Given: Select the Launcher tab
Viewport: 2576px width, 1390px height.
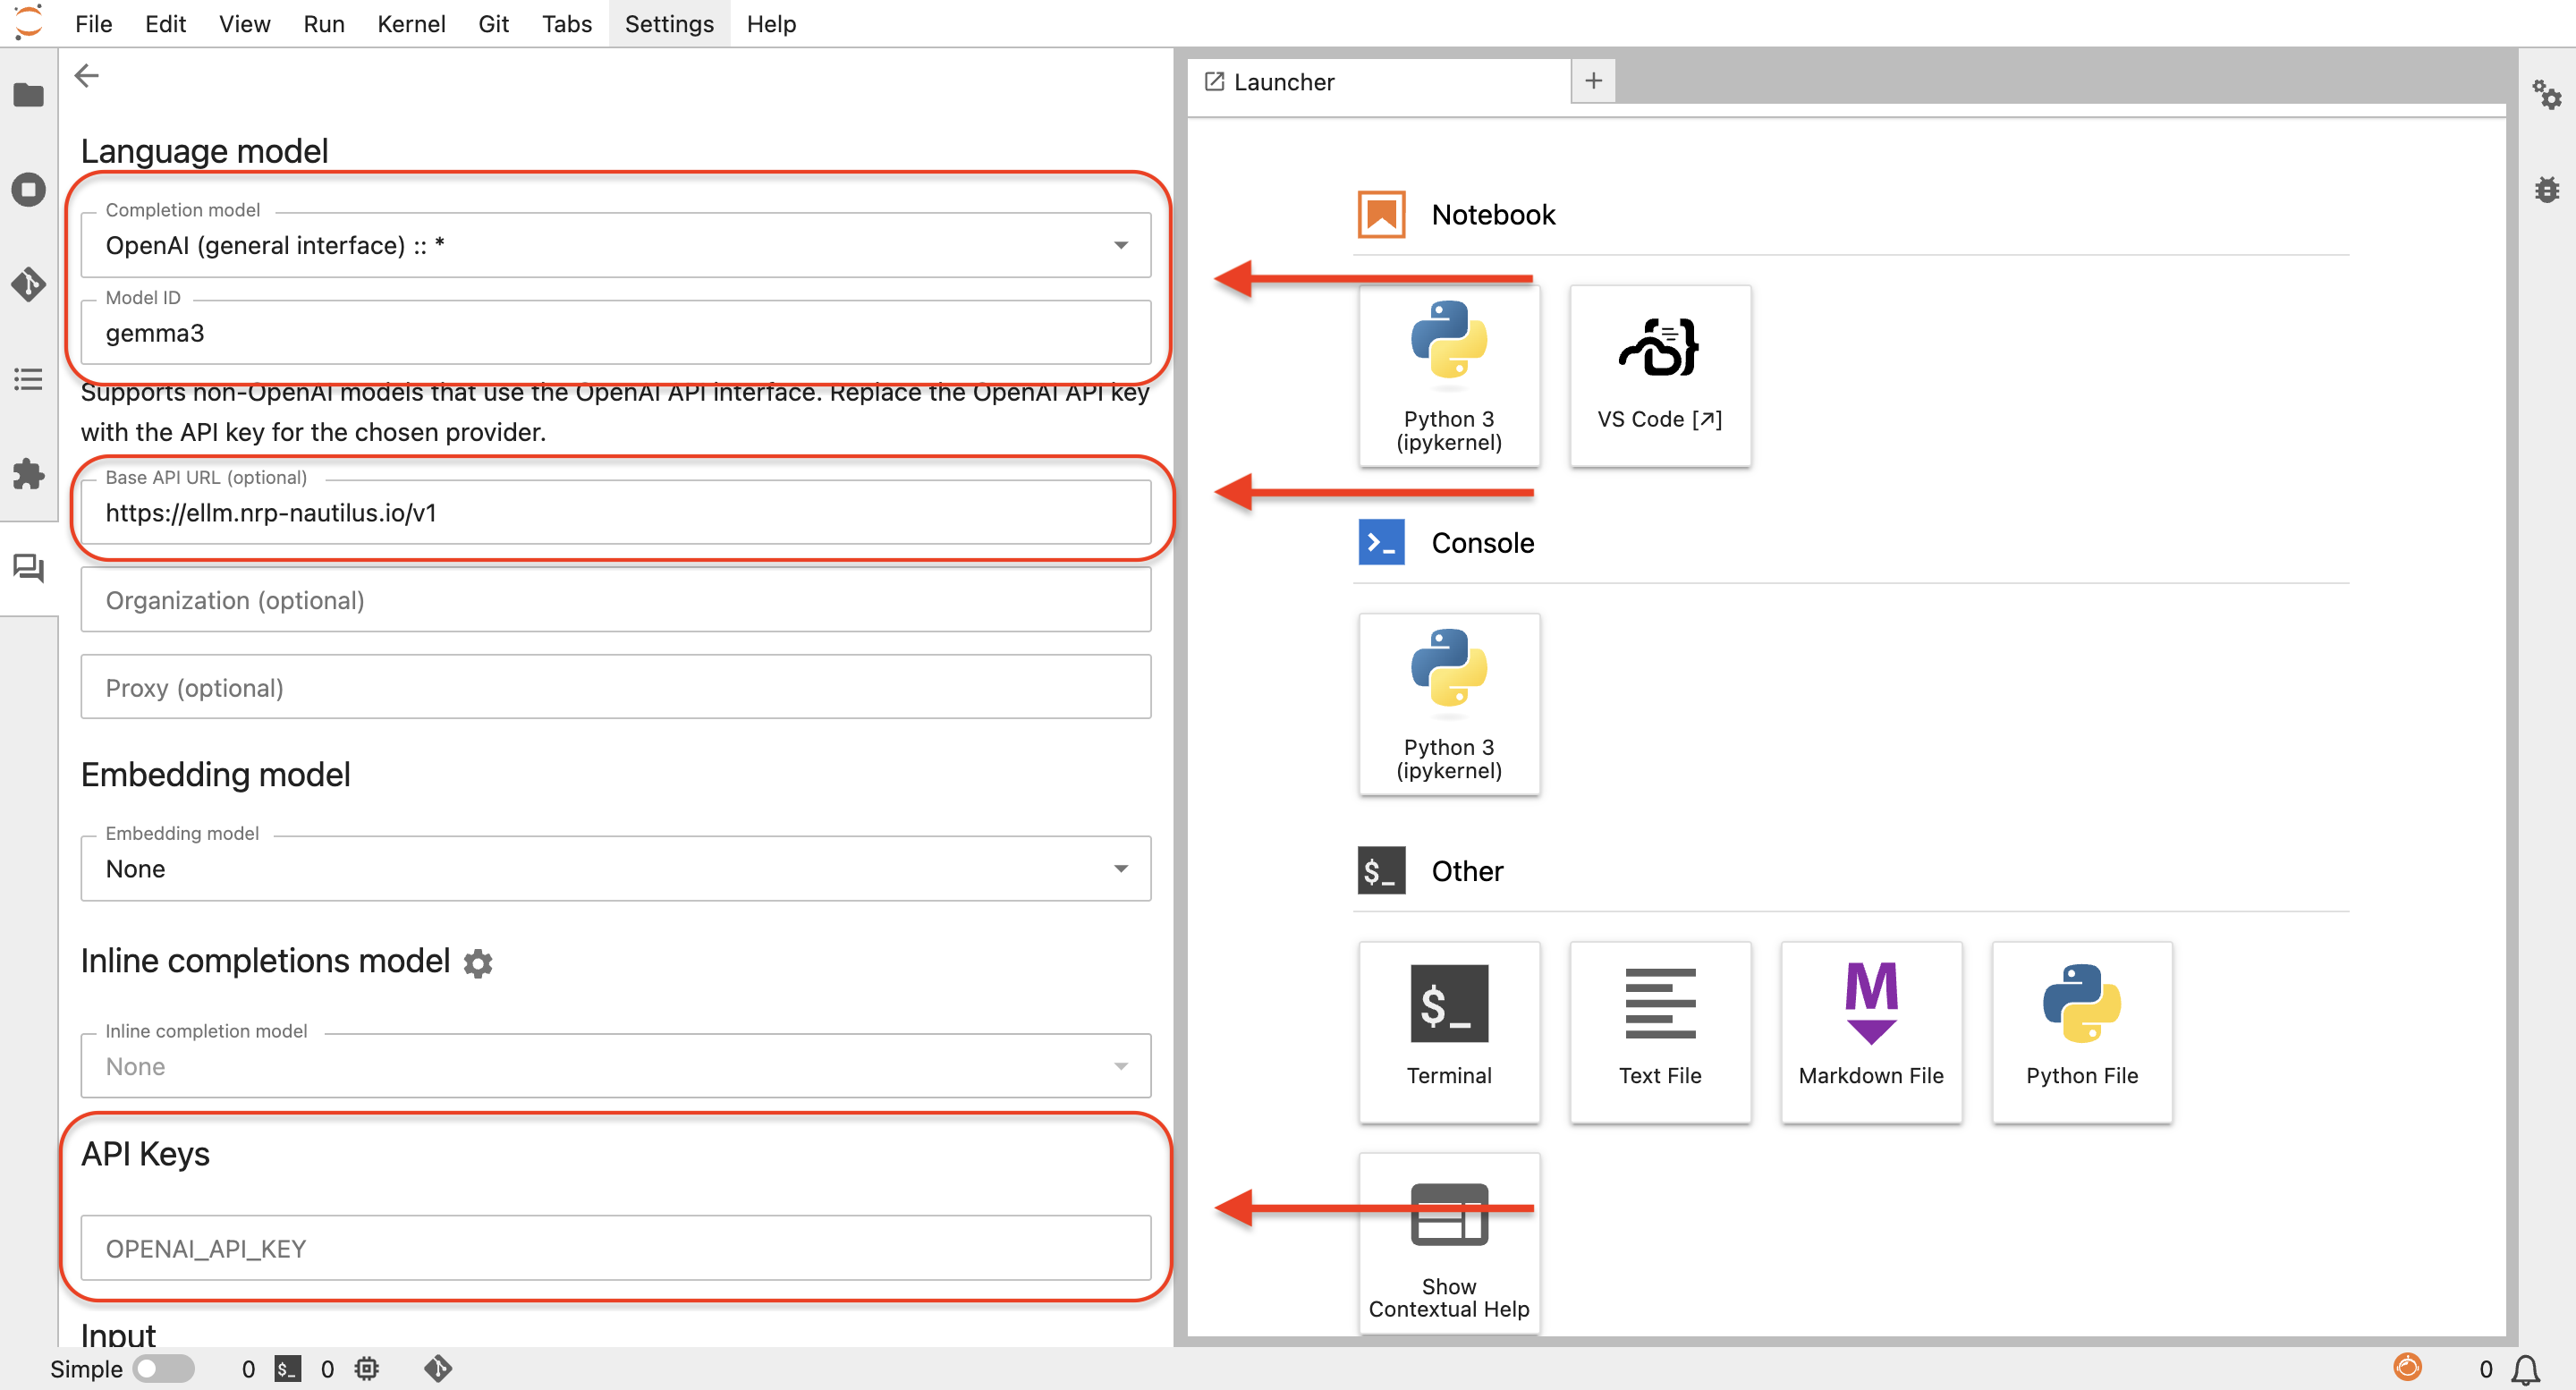Looking at the screenshot, I should 1378,82.
